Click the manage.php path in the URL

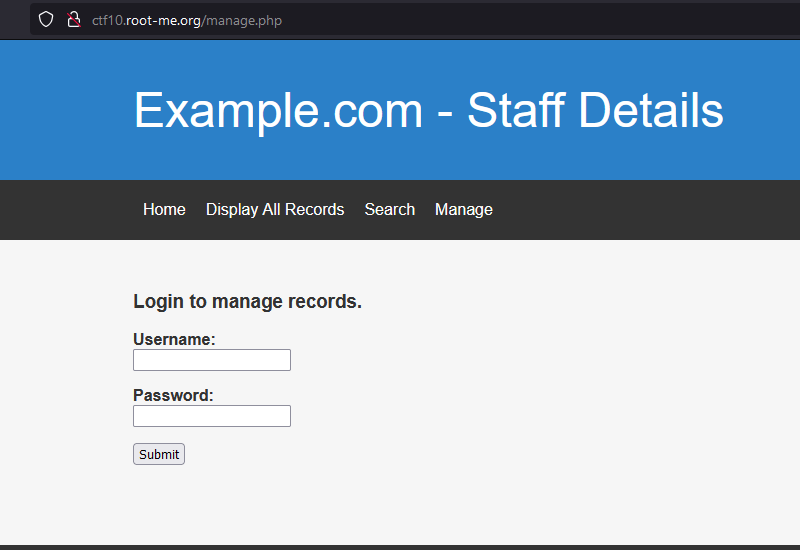pyautogui.click(x=243, y=20)
